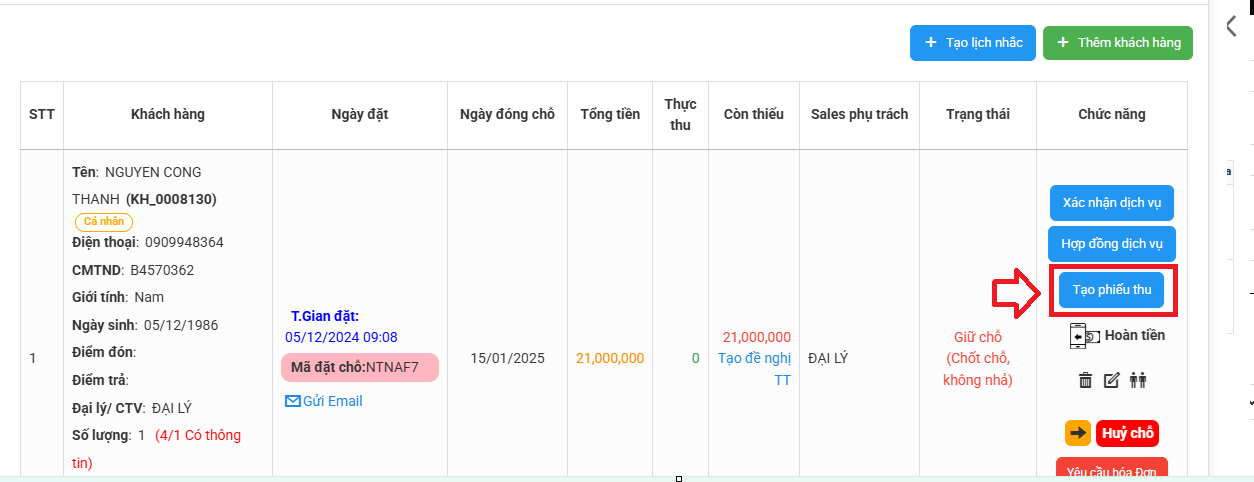Click the Tạo phiếu thu button

click(x=1112, y=290)
